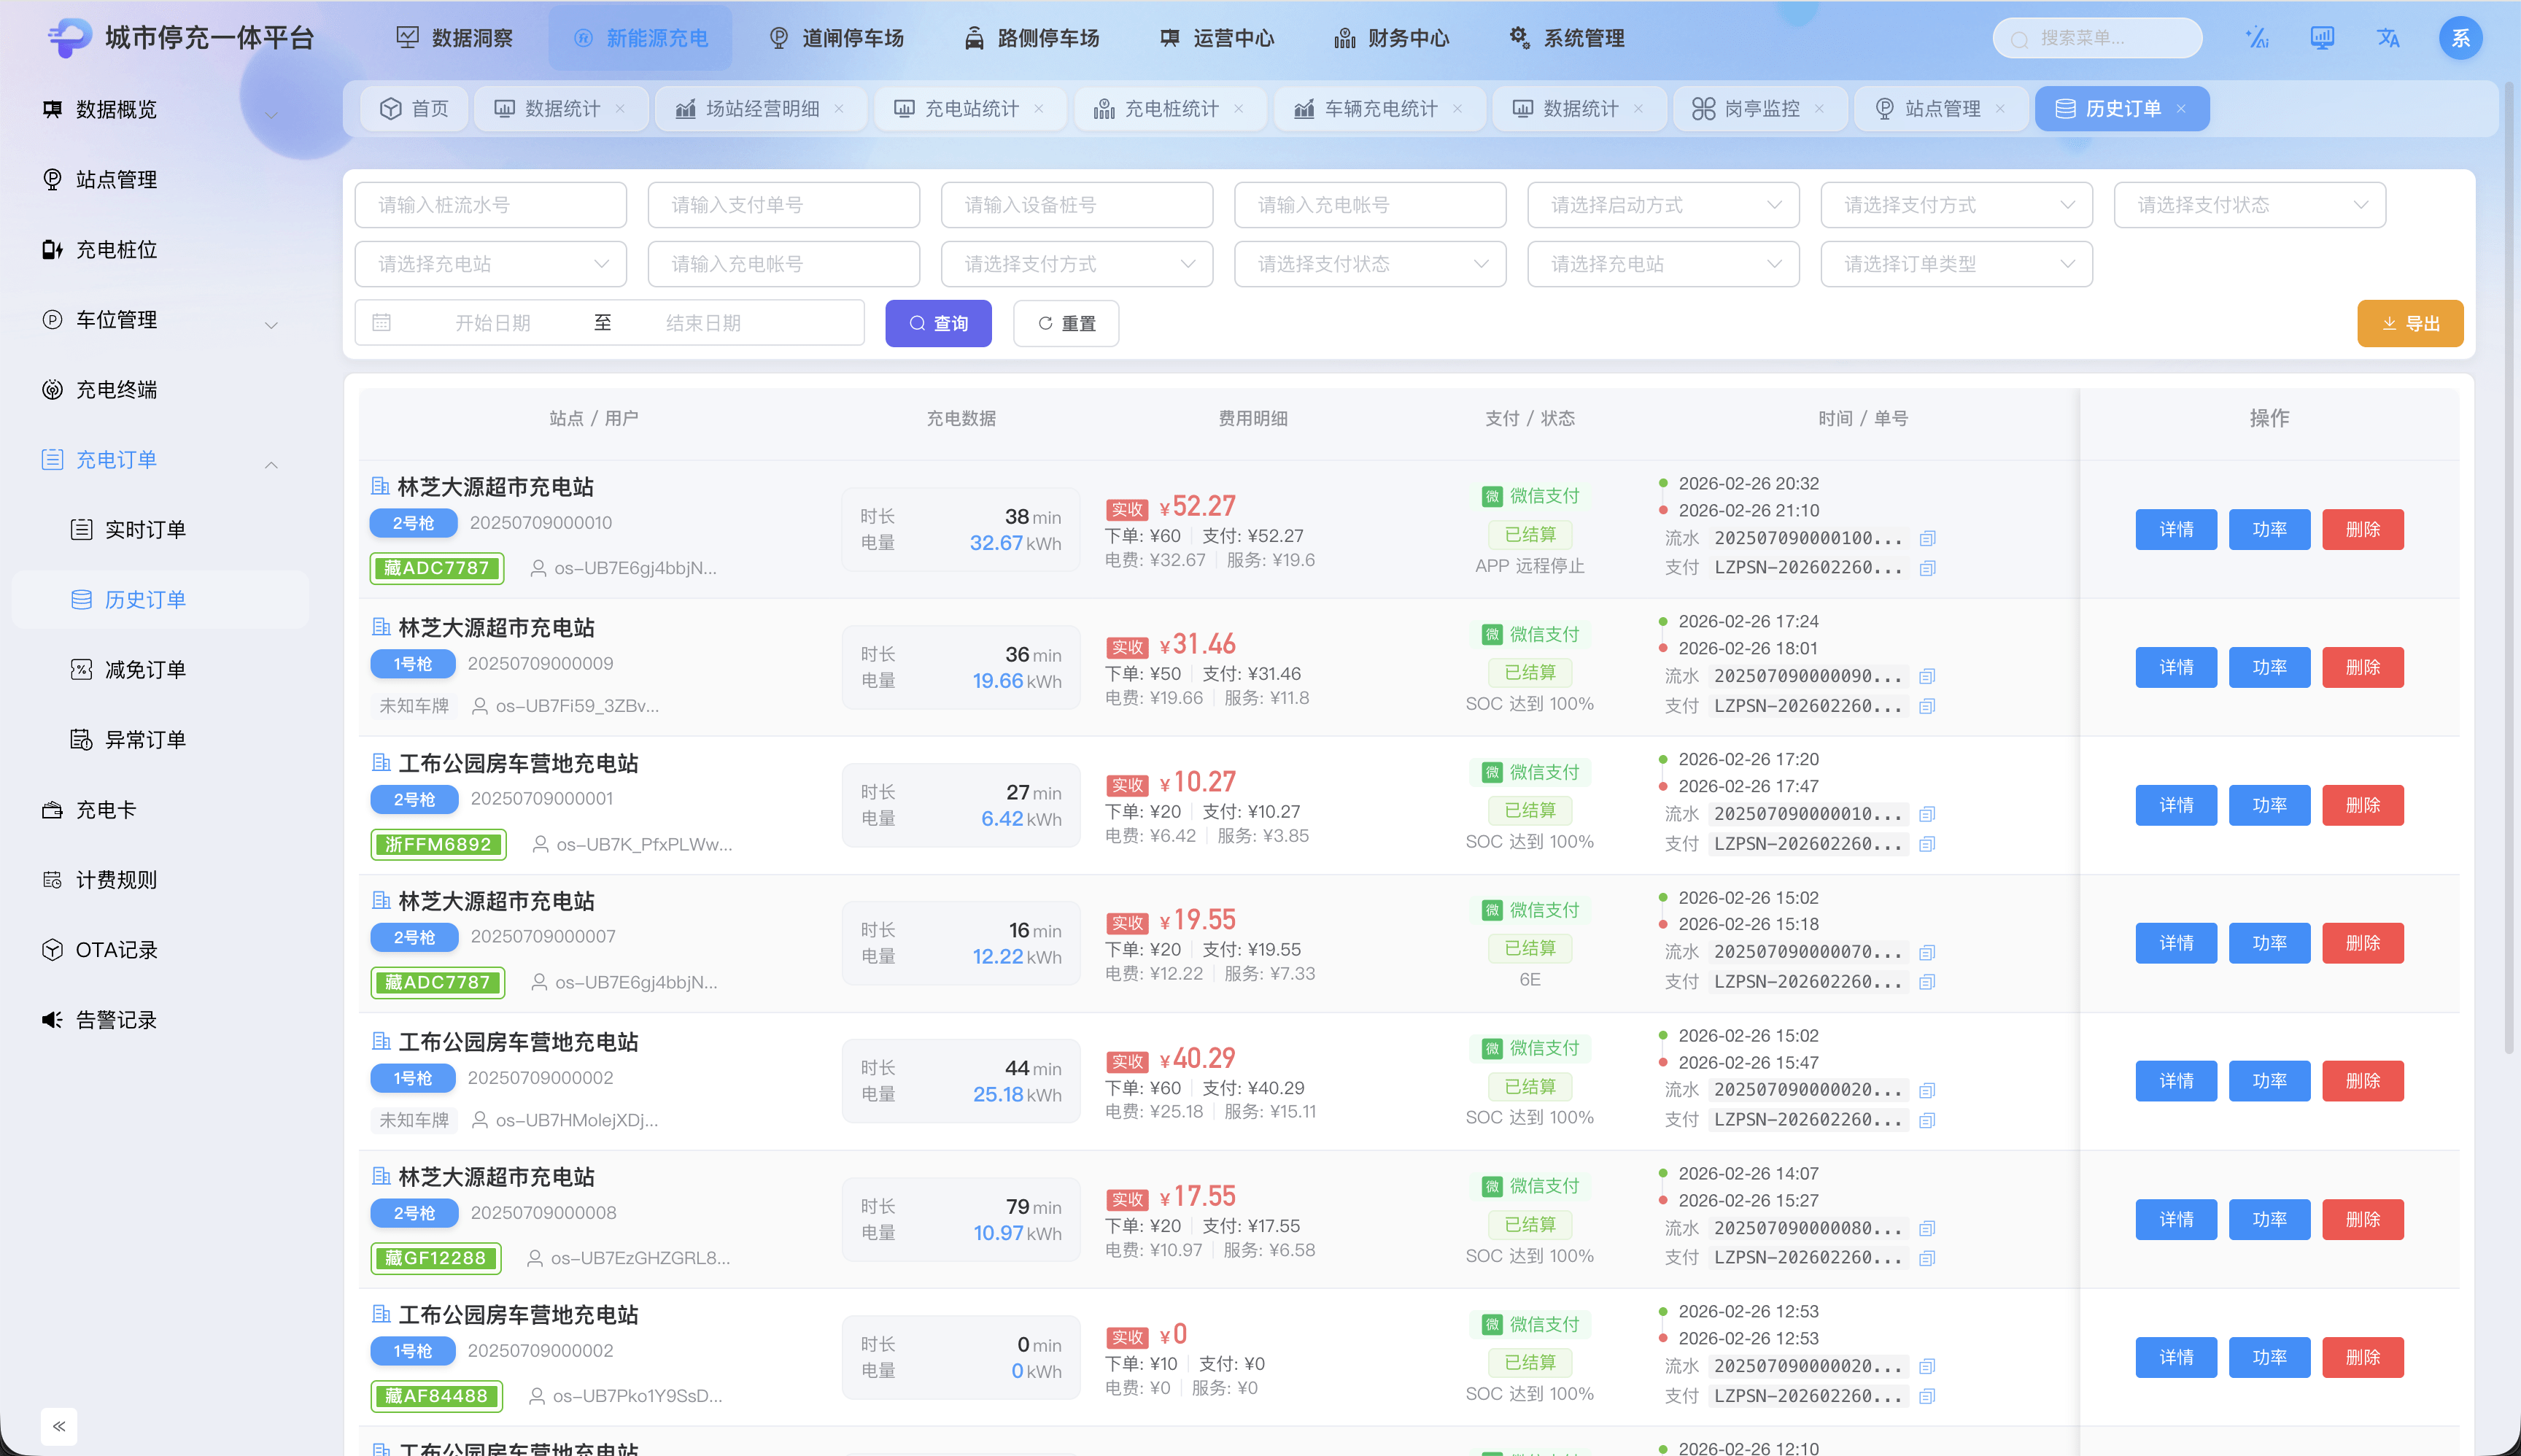Click the calendar icon in date range
The height and width of the screenshot is (1456, 2521).
[381, 323]
